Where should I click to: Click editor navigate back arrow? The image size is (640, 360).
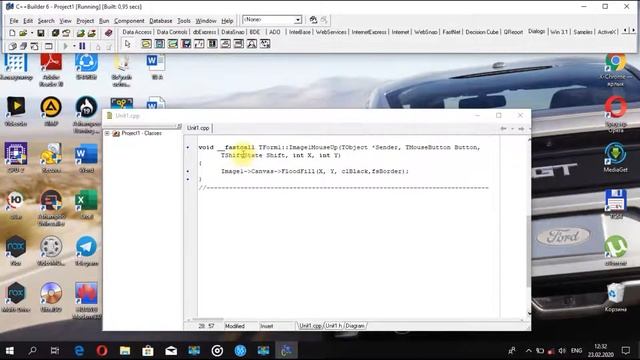[x=503, y=129]
